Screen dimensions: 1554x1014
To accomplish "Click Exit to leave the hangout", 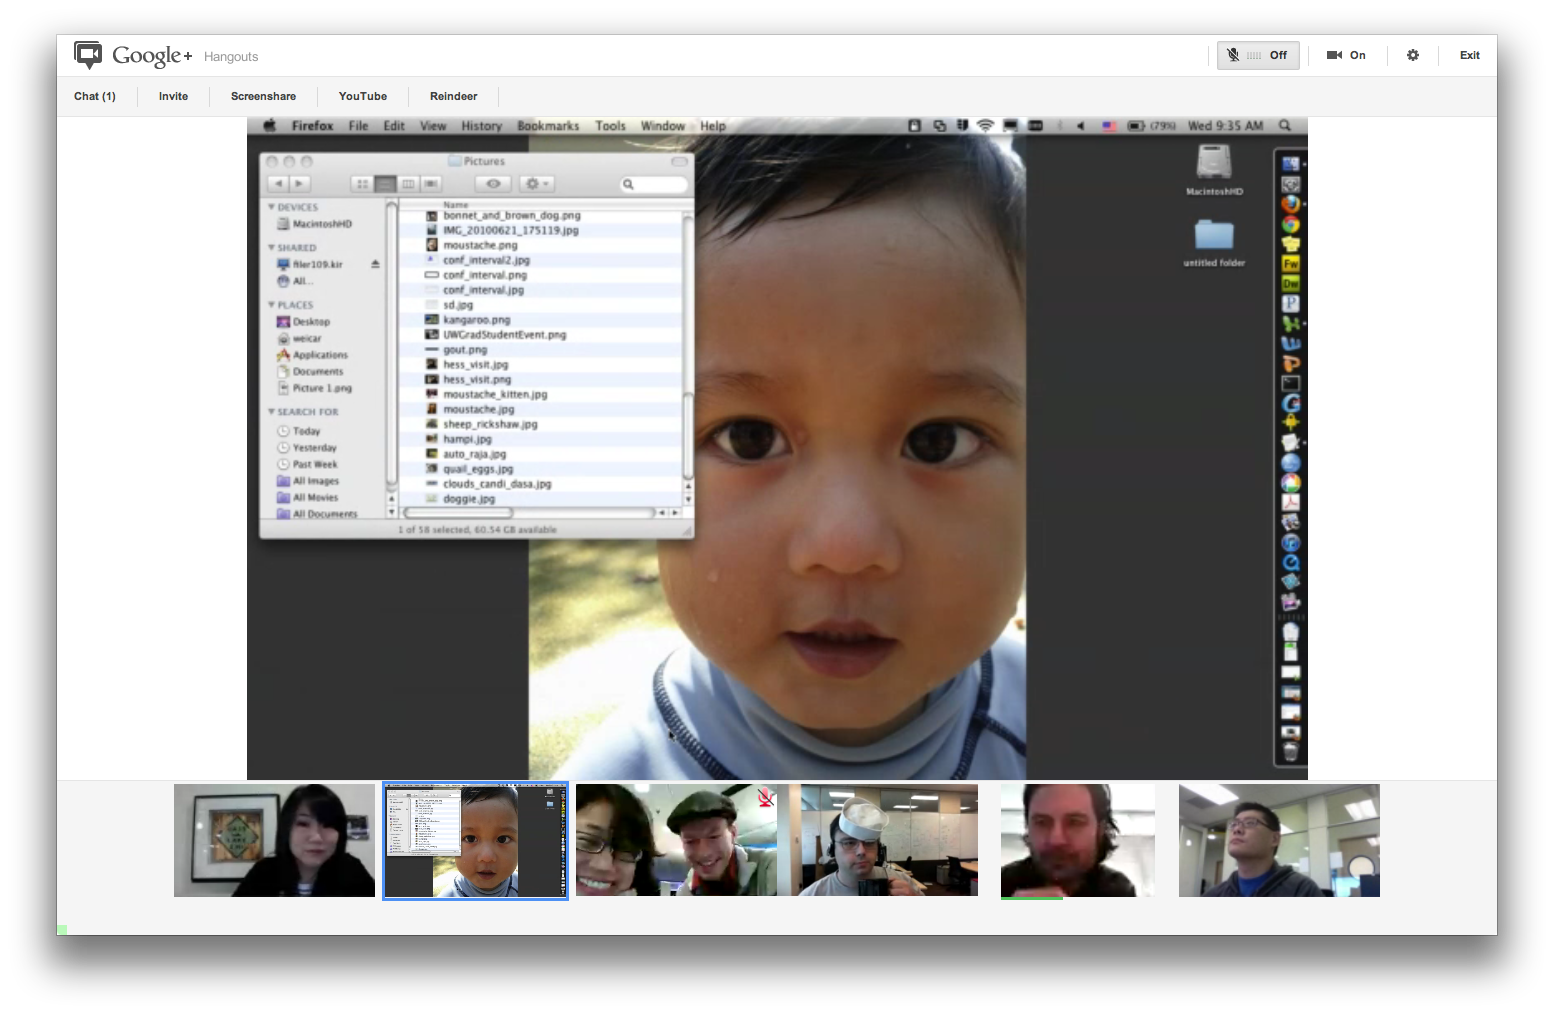I will click(x=1469, y=55).
